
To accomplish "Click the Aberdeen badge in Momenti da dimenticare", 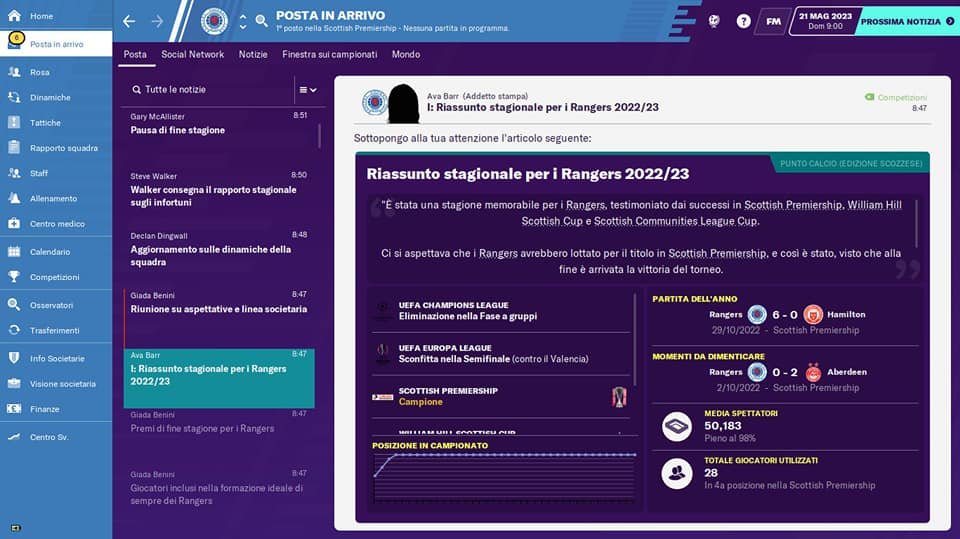I will [x=813, y=372].
